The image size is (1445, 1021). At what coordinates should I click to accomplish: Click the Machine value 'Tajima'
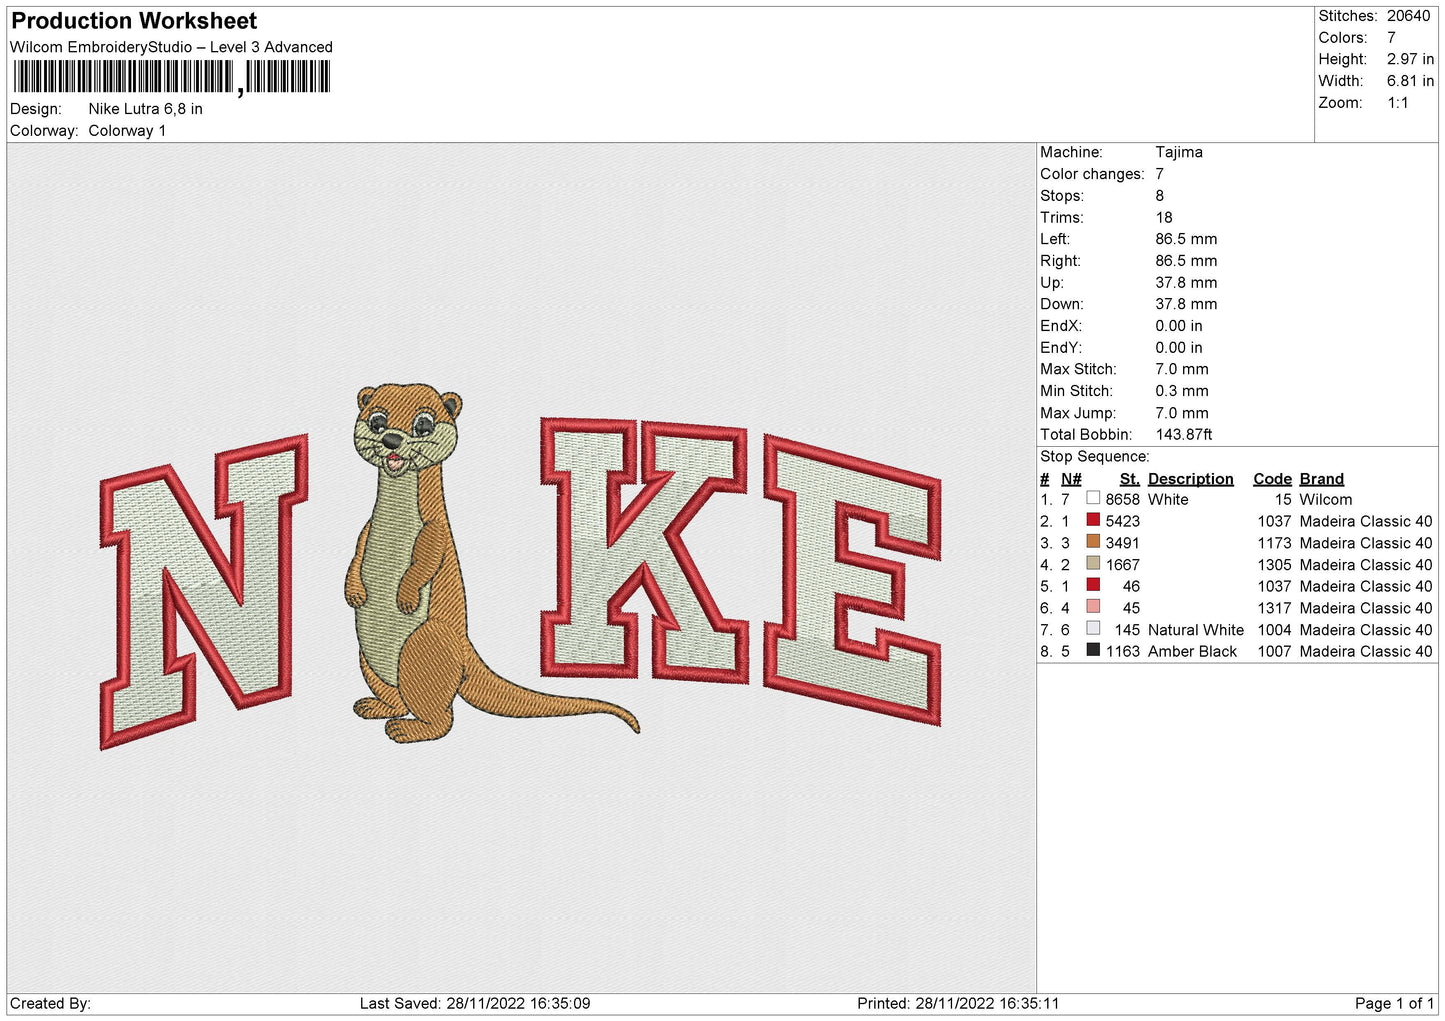1178,152
